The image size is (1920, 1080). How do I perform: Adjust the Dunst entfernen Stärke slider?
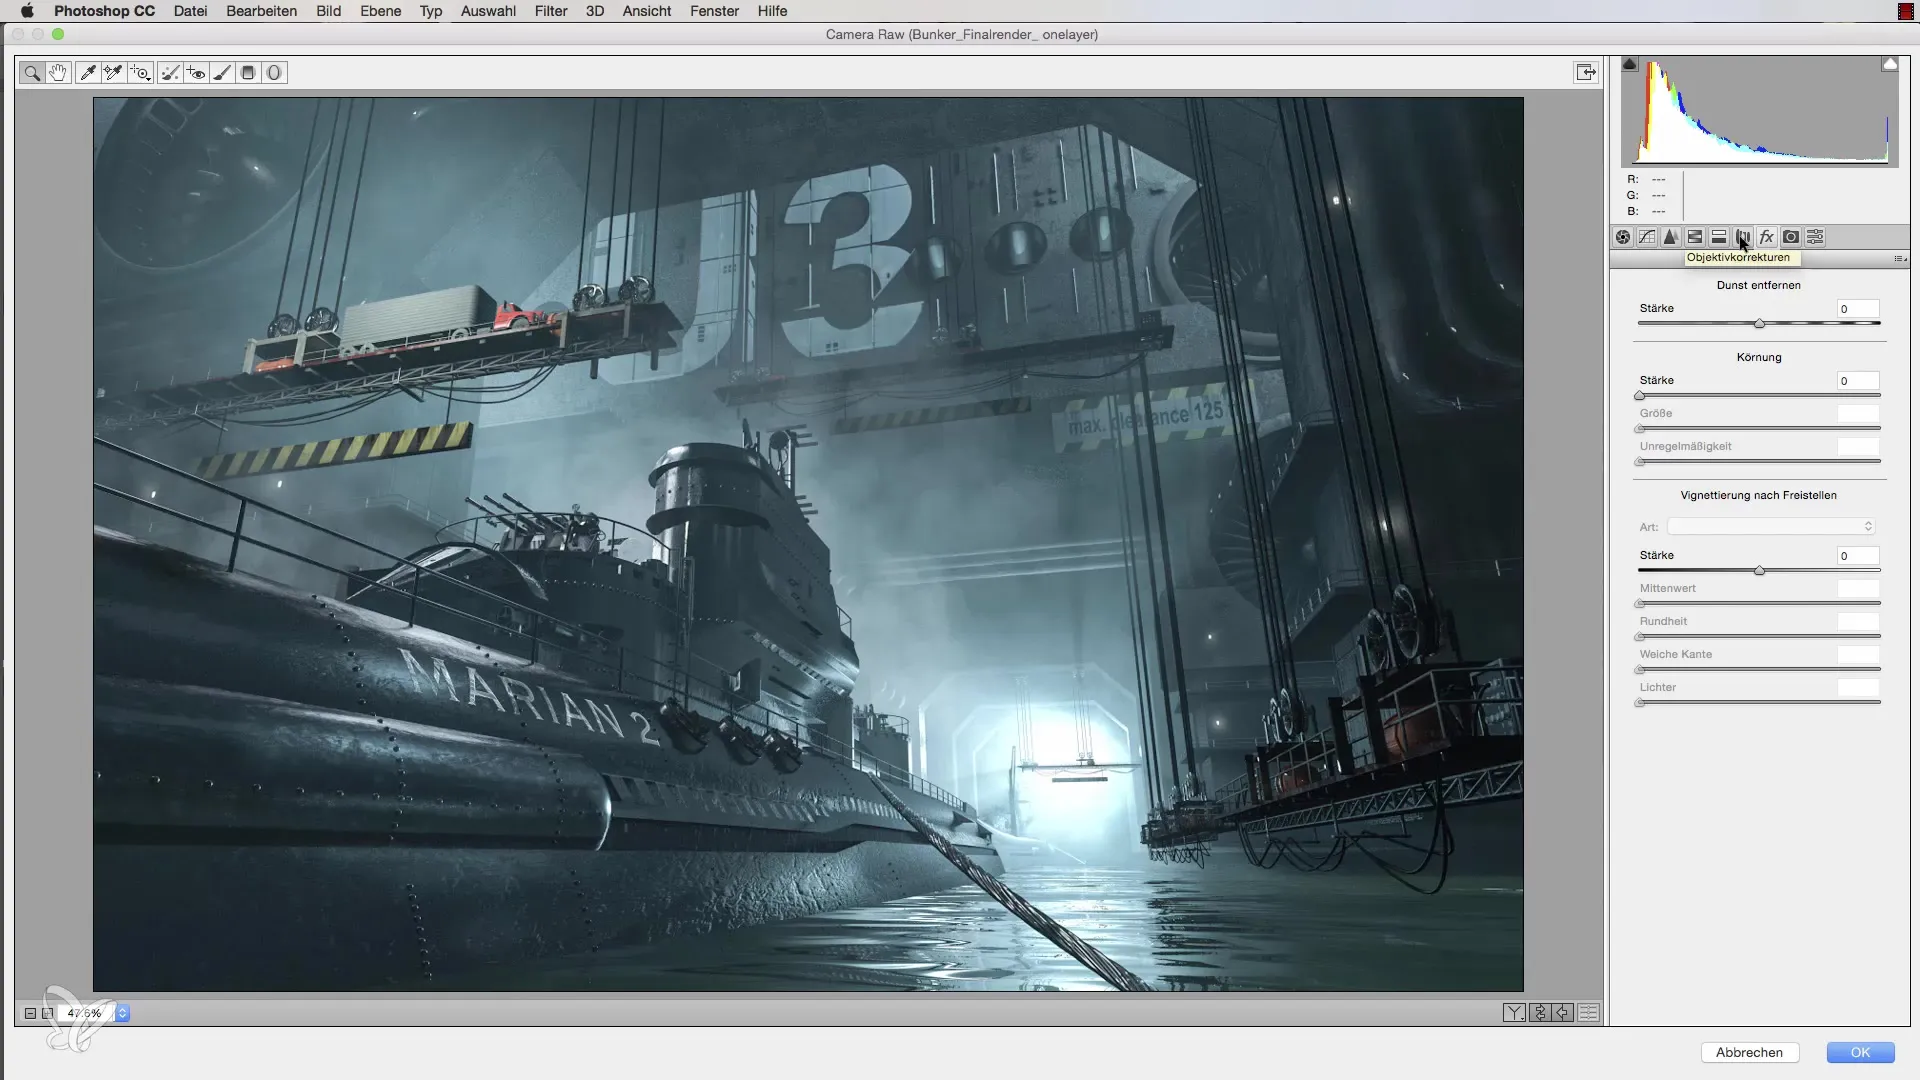(x=1759, y=323)
